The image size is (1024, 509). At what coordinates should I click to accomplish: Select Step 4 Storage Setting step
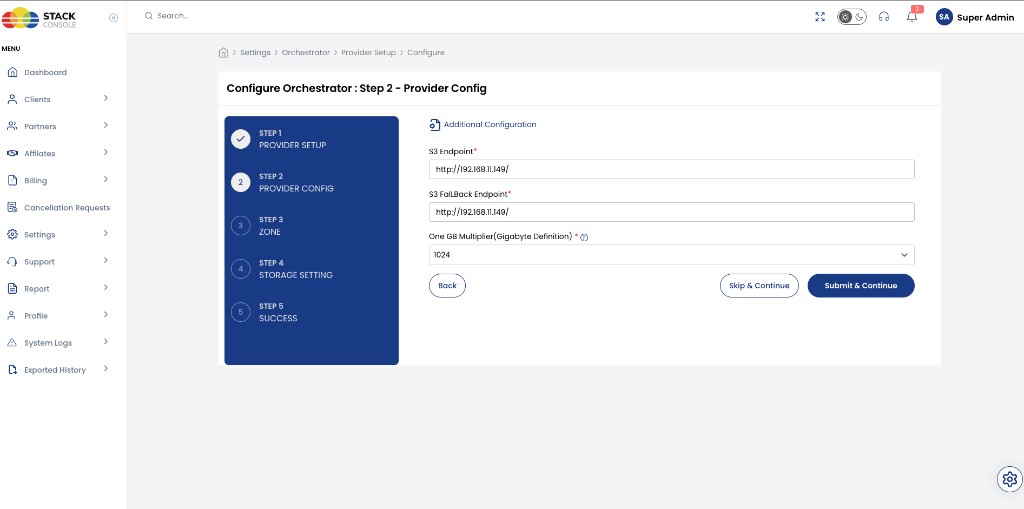coord(283,269)
